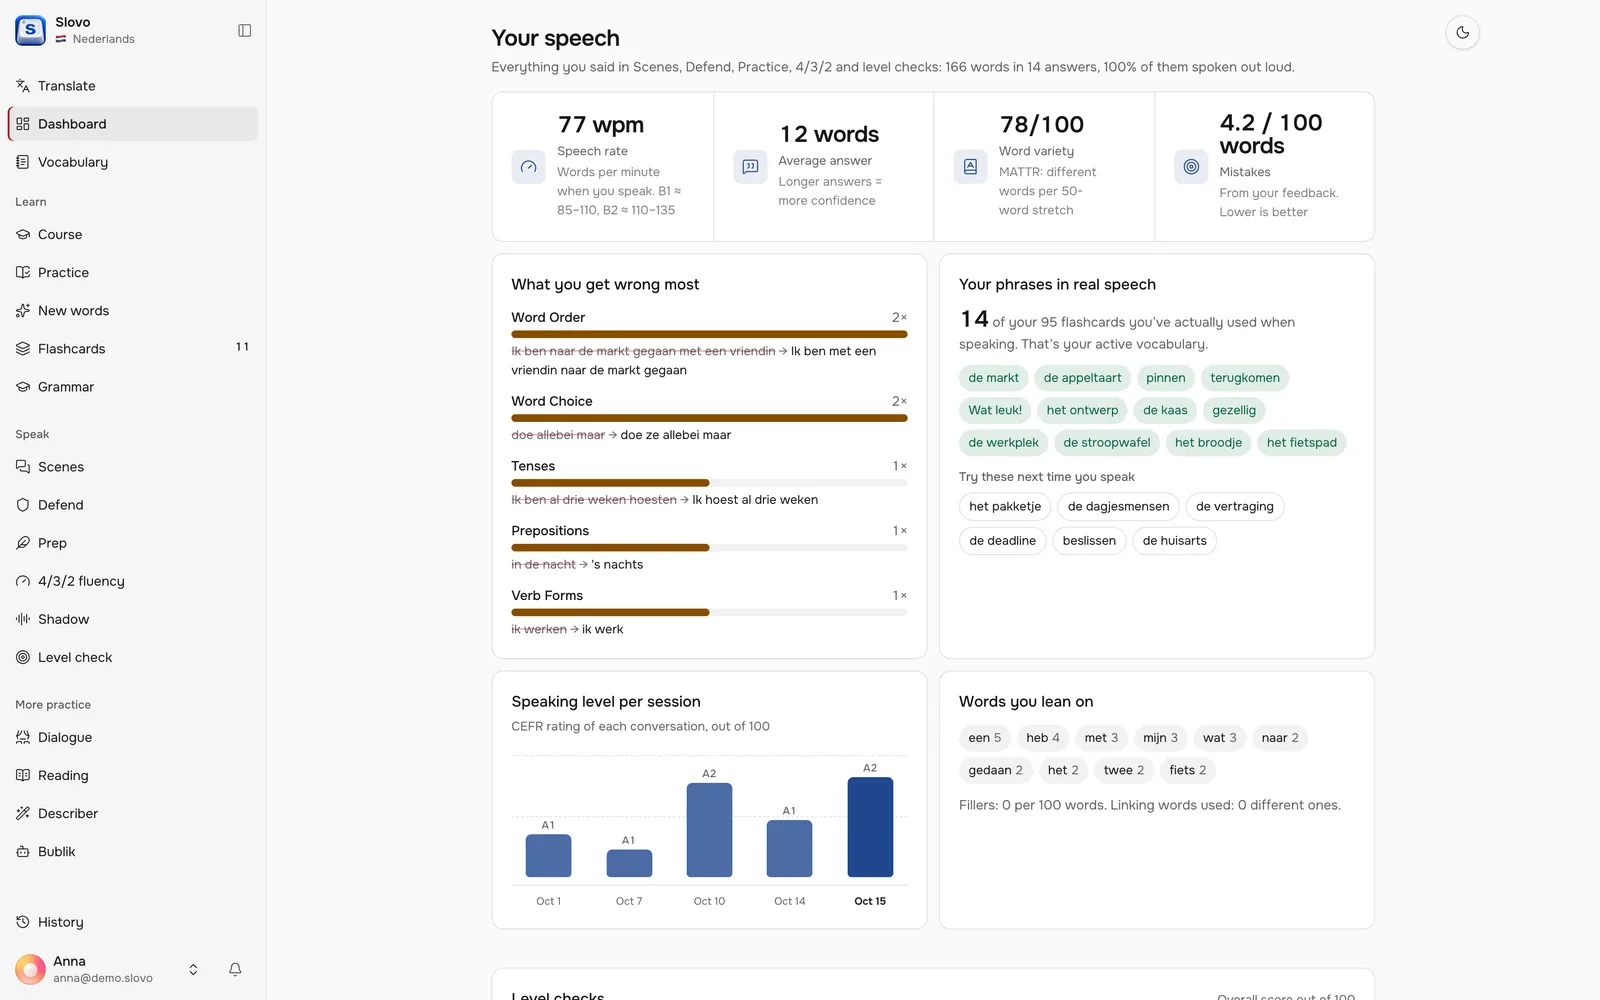Screen dimensions: 1600x1000
Task: Click the 'fiets 2' word chip
Action: coord(1188,770)
